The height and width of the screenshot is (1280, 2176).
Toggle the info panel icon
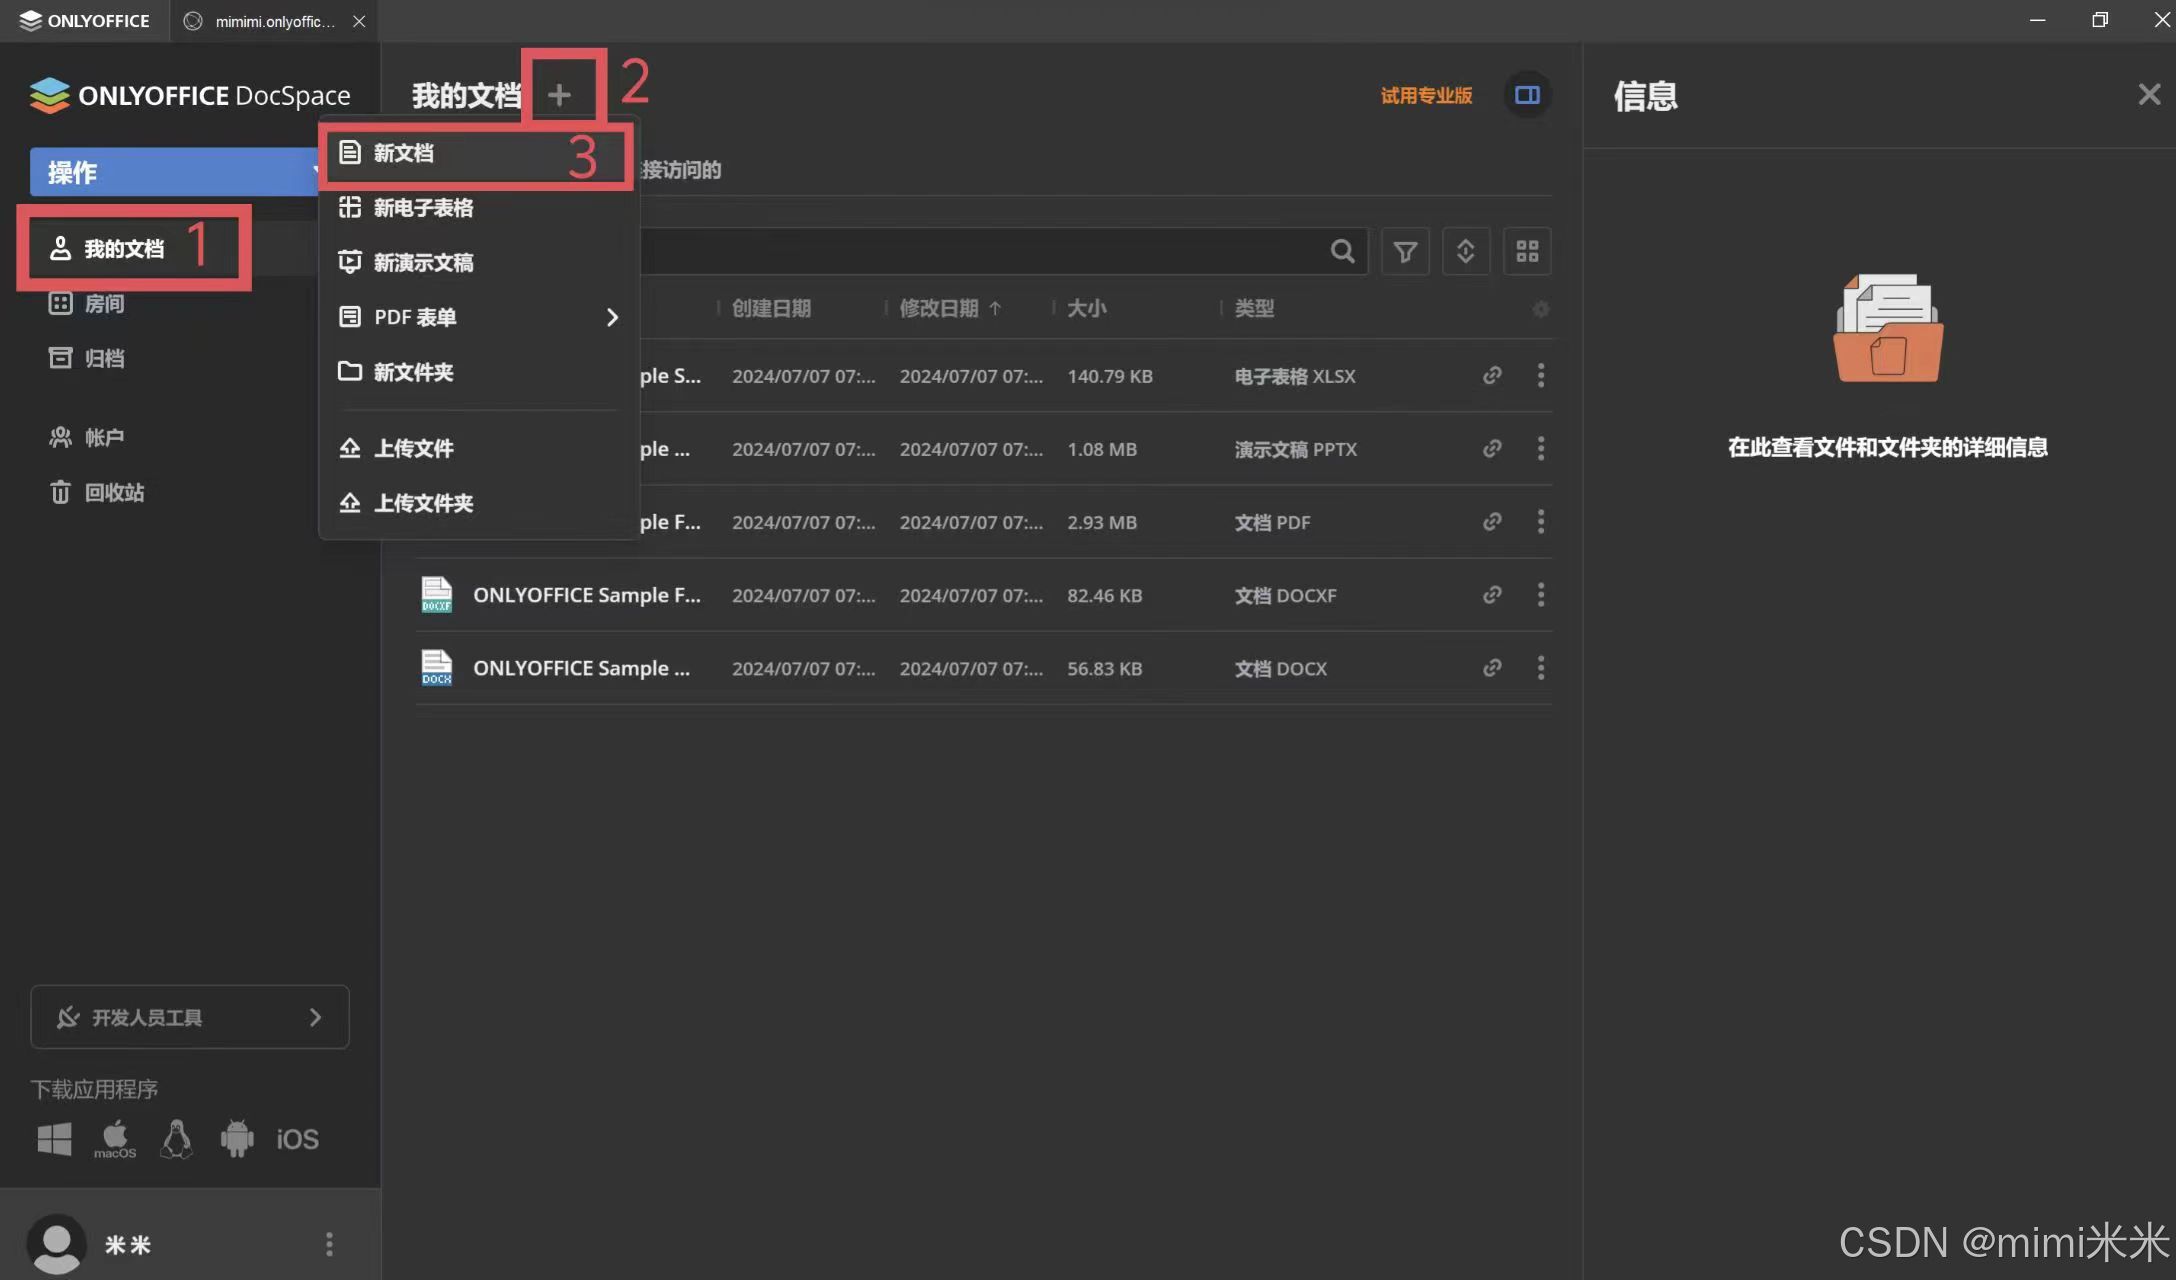tap(1527, 95)
